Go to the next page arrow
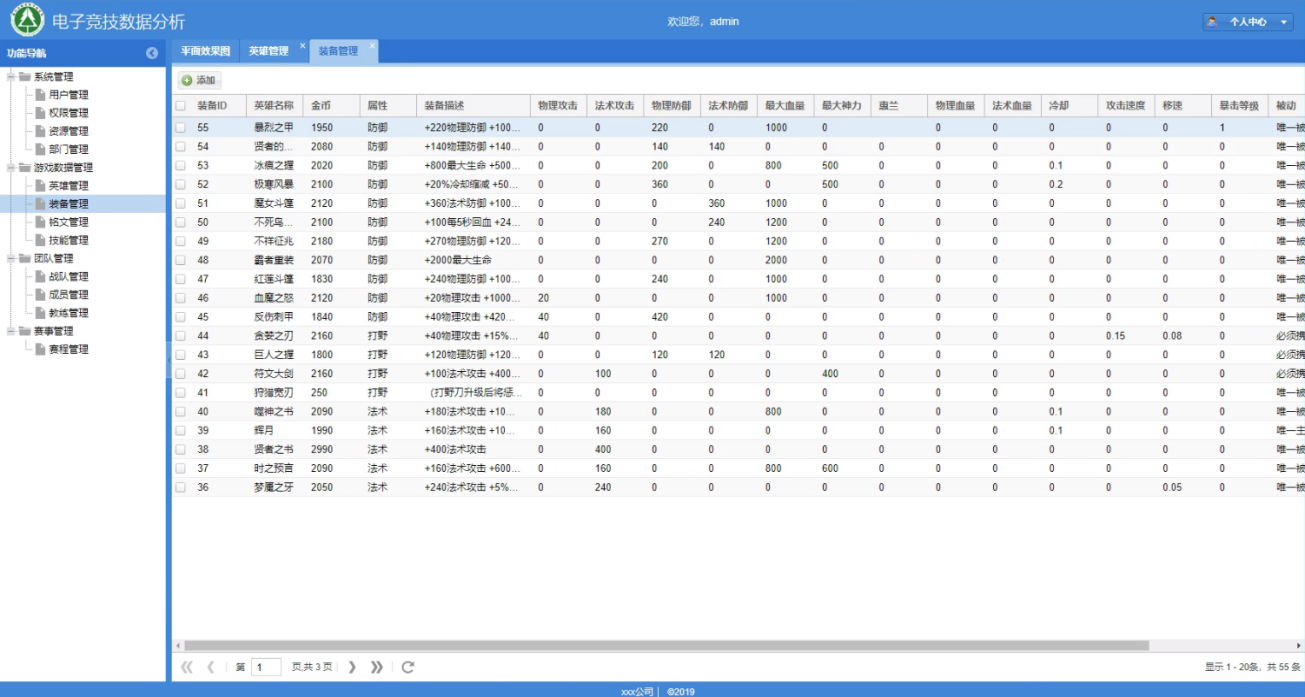1305x697 pixels. click(x=352, y=667)
